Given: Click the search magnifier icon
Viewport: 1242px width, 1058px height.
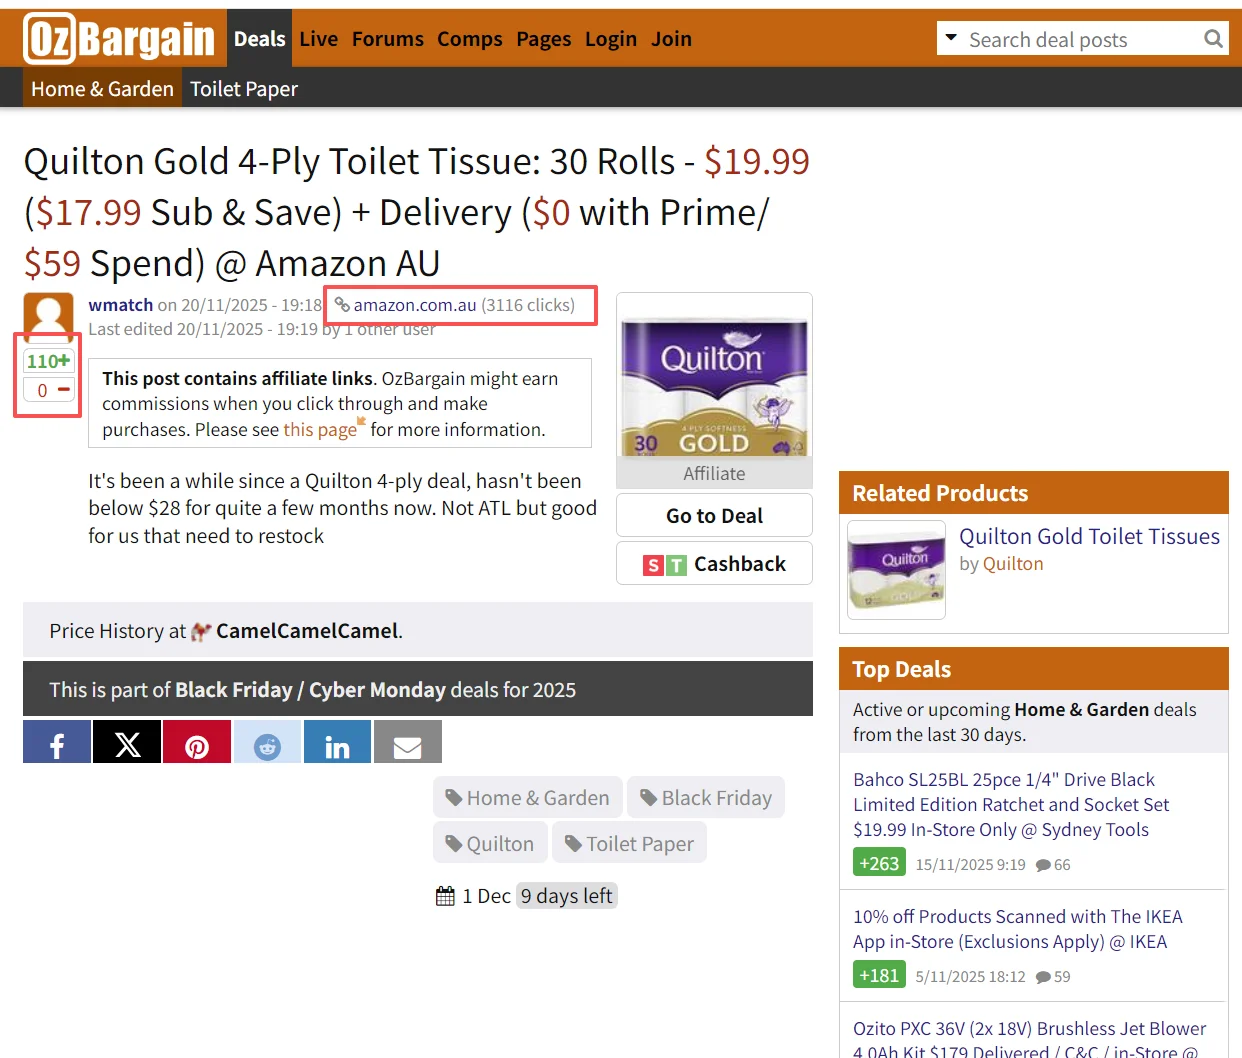Looking at the screenshot, I should 1213,39.
